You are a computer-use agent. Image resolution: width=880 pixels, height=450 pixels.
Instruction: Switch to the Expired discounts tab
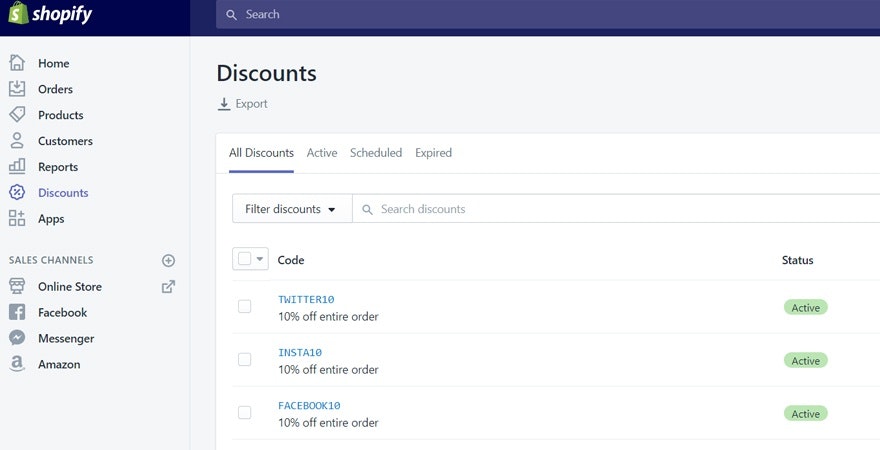point(433,153)
